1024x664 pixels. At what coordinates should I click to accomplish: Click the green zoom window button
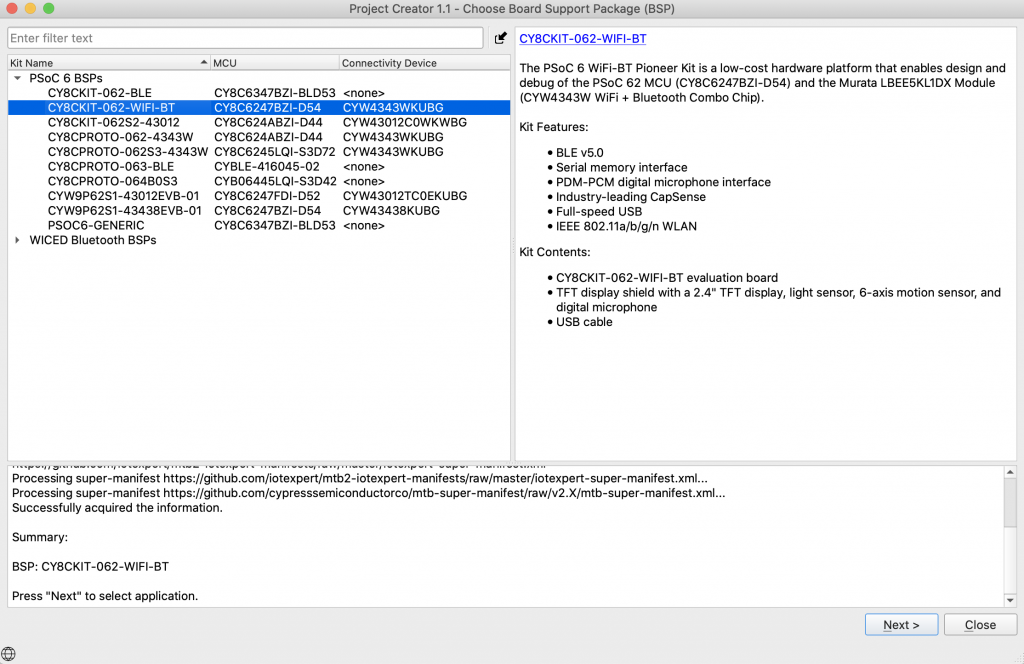point(48,8)
